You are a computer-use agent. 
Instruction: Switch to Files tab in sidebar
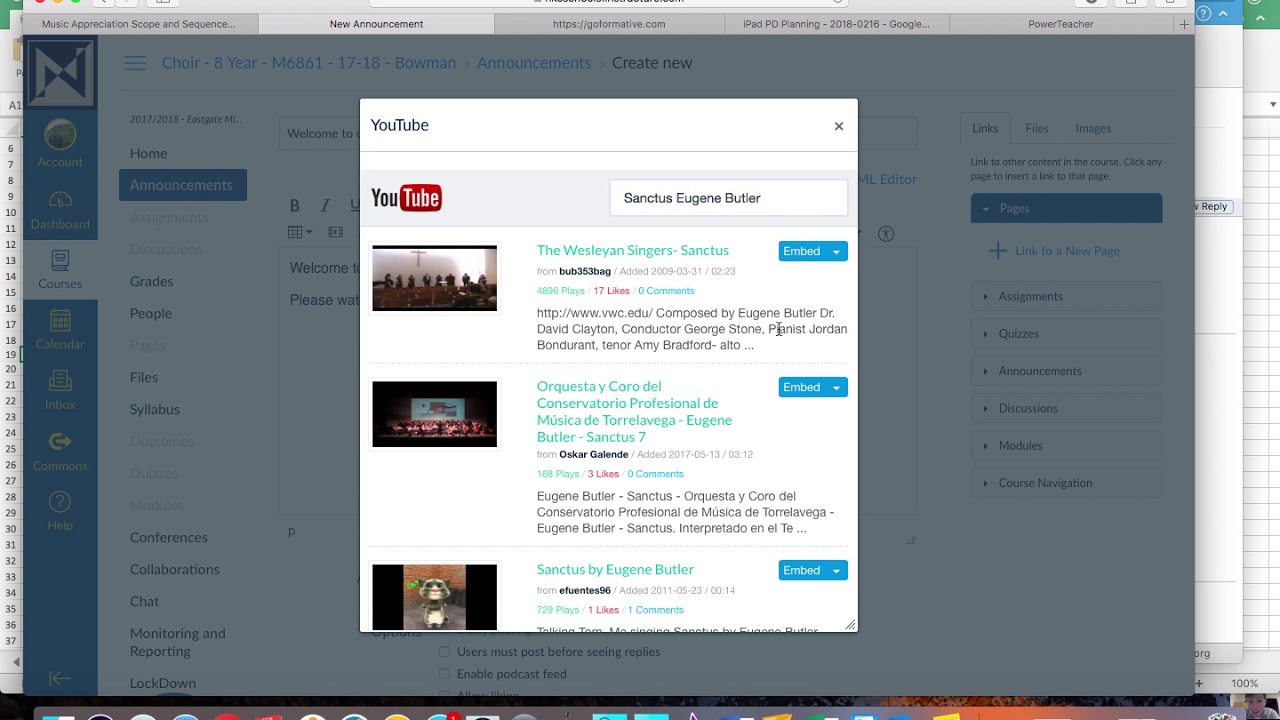tap(1037, 128)
